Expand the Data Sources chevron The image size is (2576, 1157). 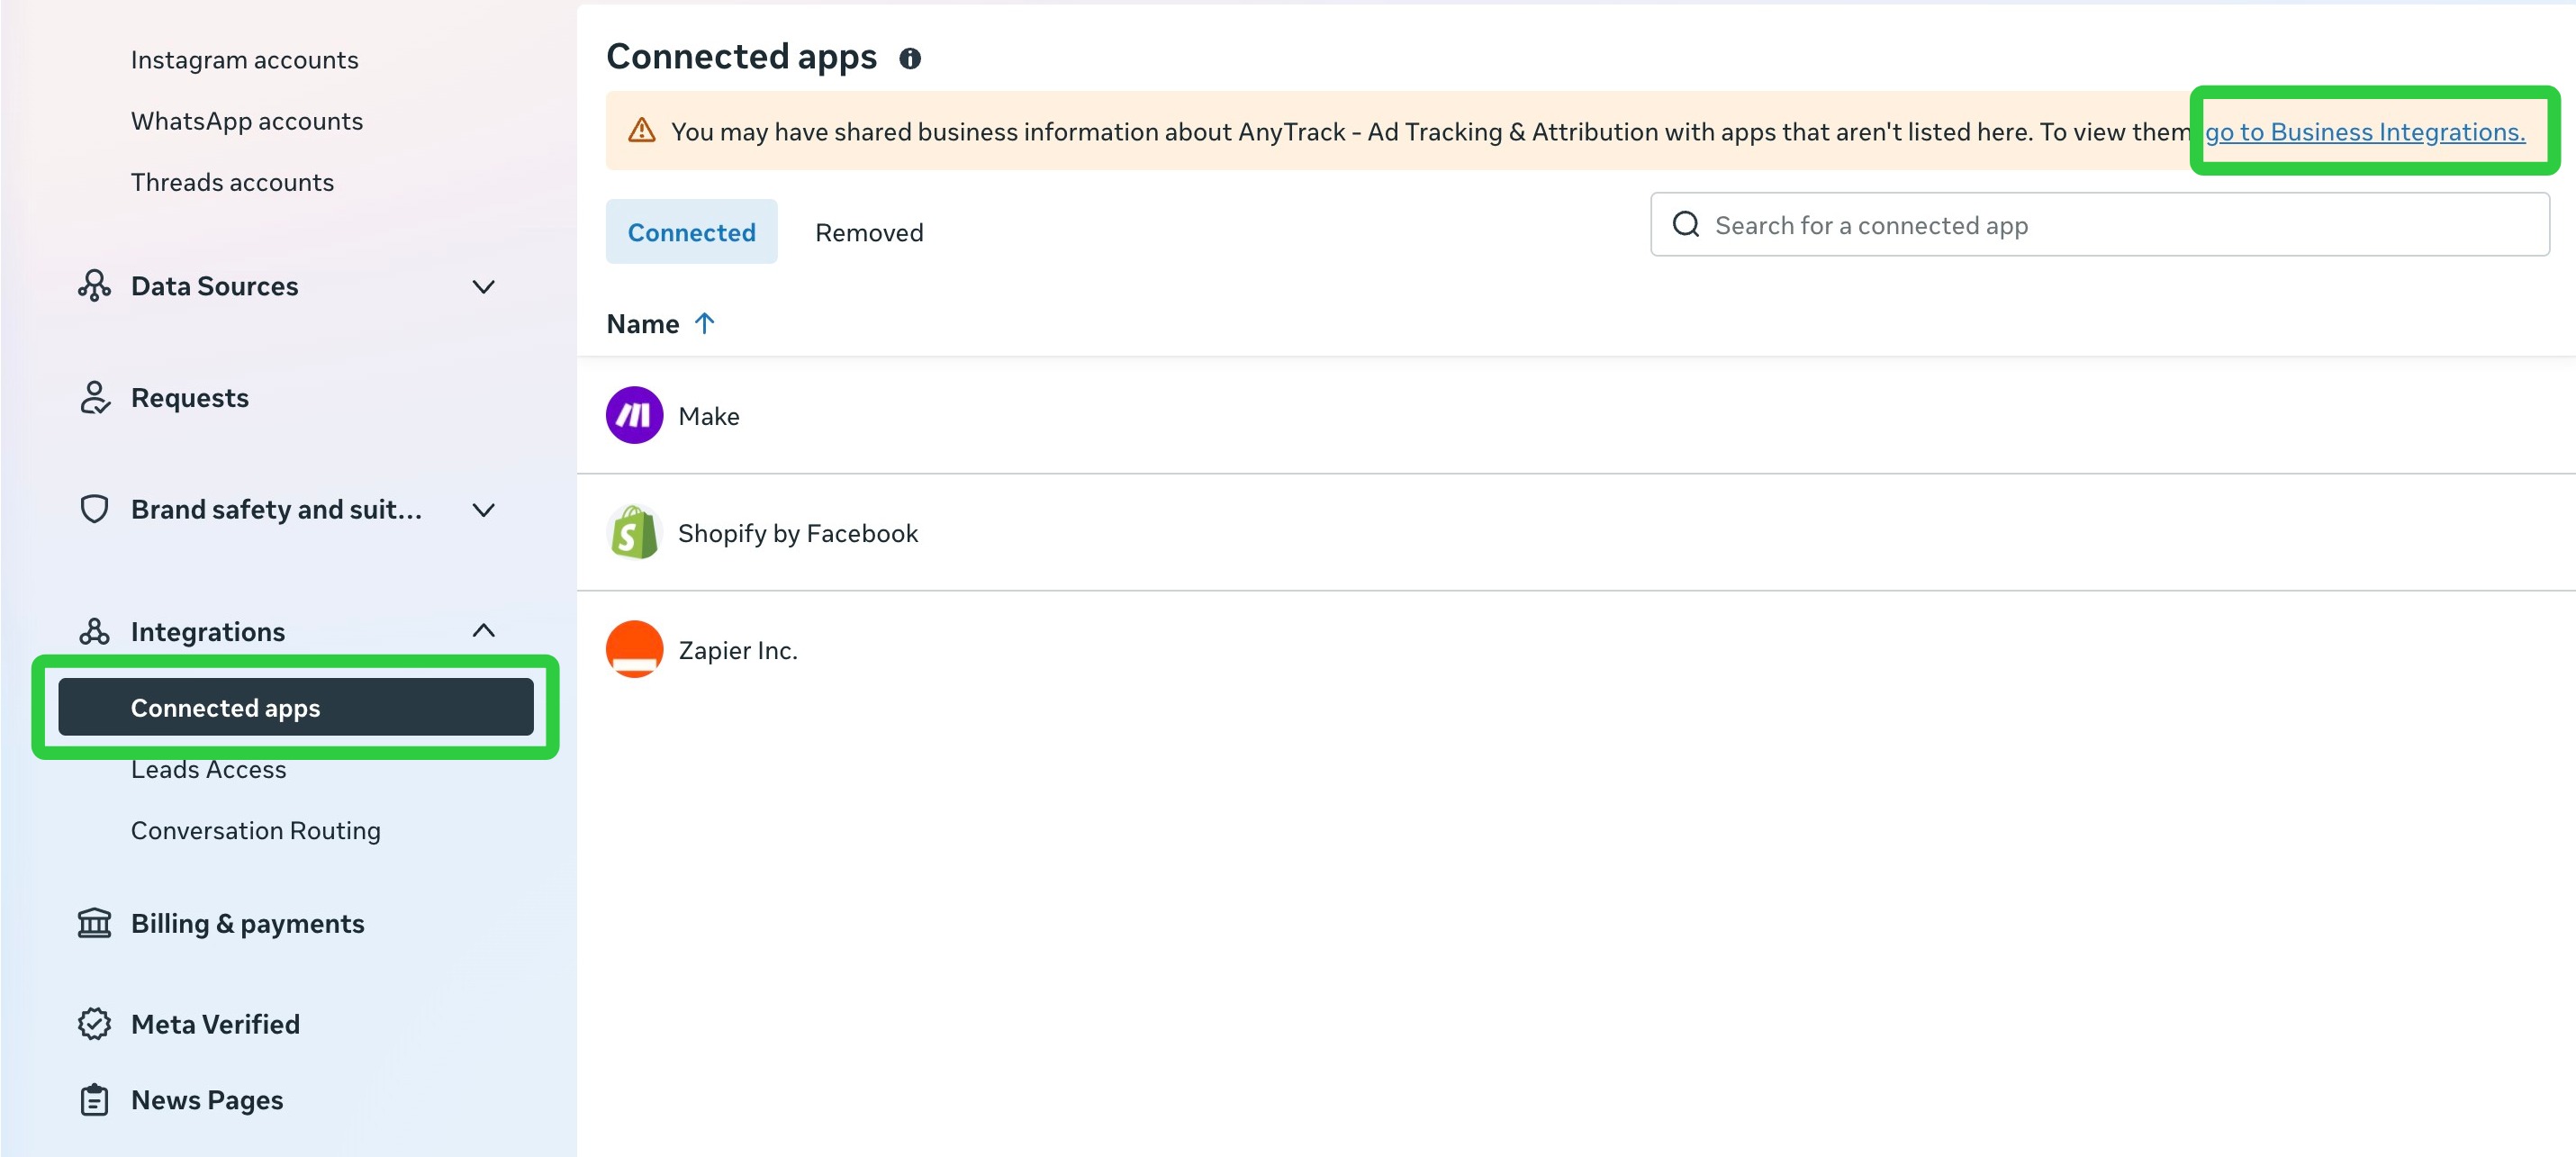pos(483,287)
